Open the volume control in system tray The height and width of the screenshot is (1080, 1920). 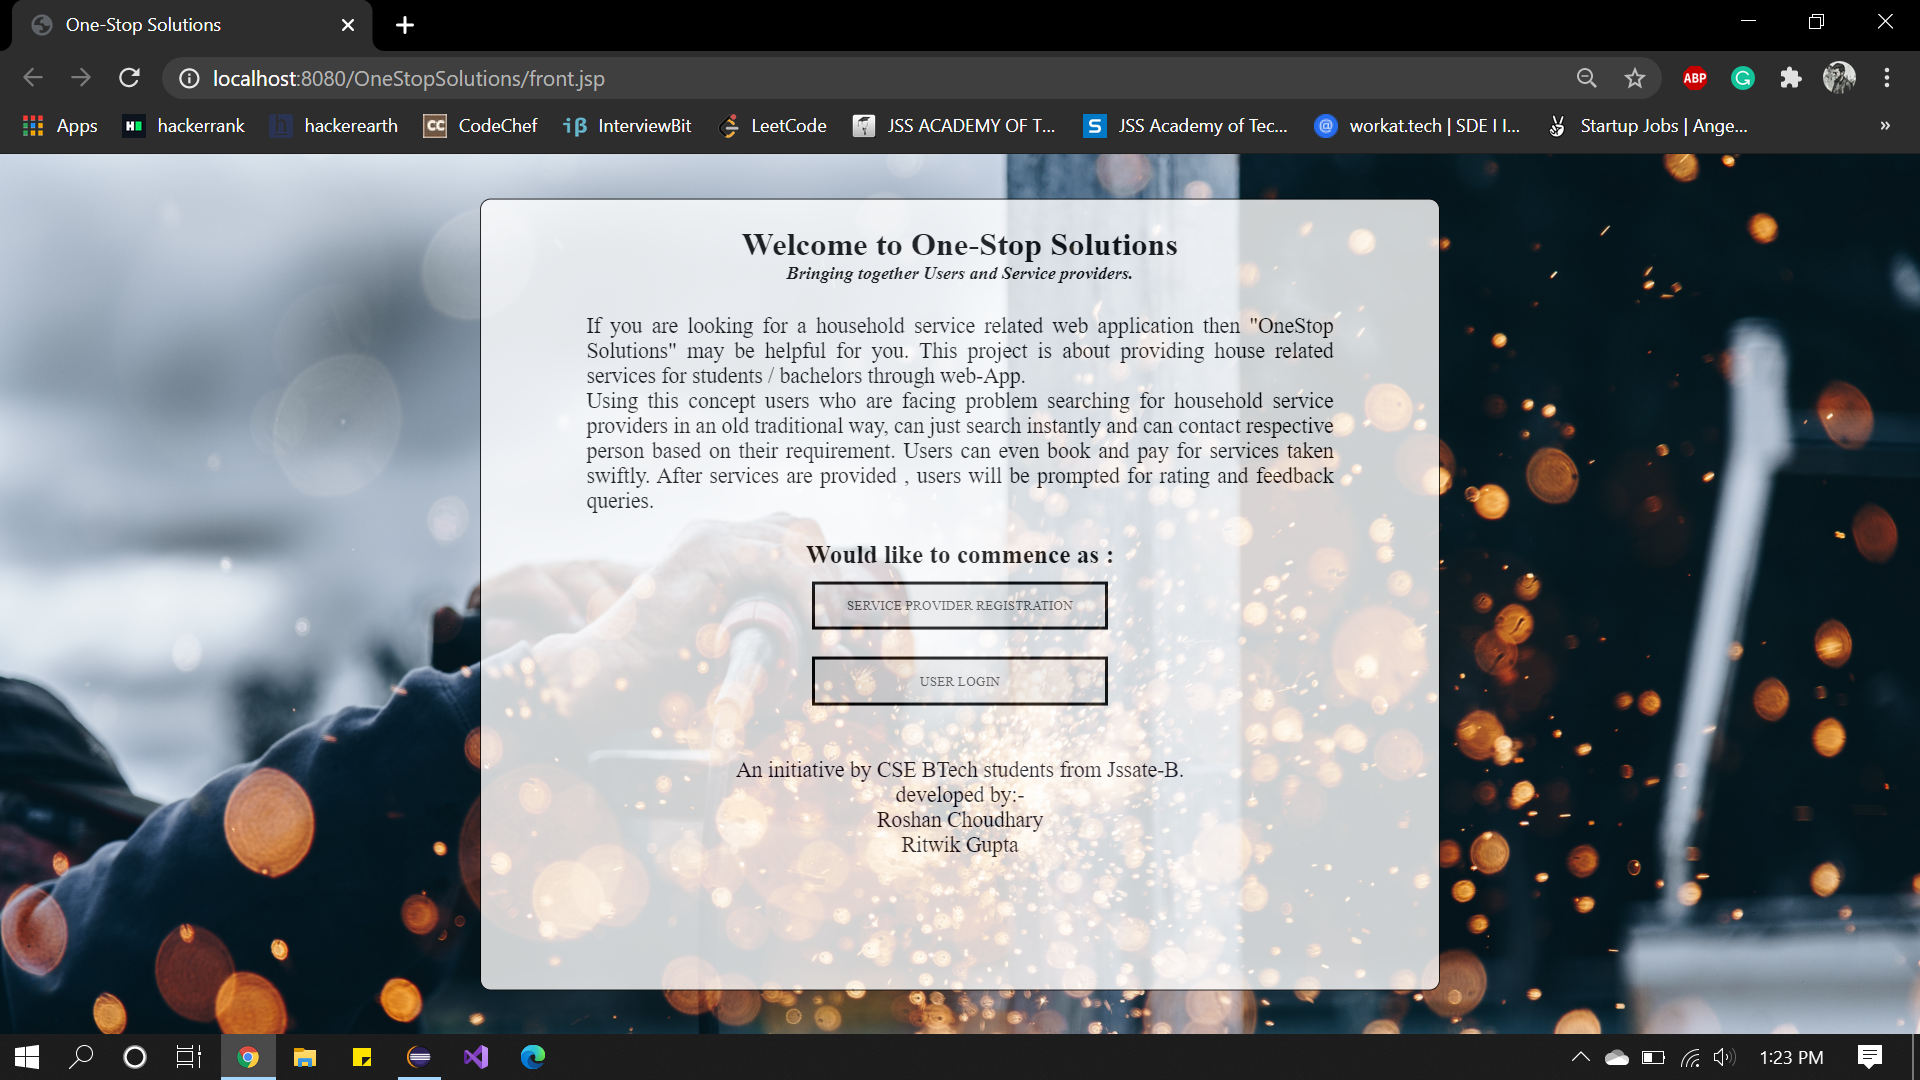(x=1724, y=1057)
